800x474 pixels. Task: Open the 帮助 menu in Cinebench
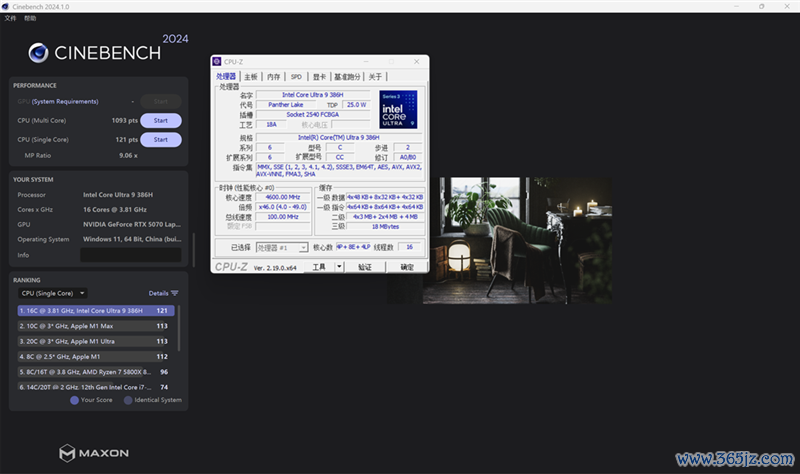pyautogui.click(x=30, y=18)
